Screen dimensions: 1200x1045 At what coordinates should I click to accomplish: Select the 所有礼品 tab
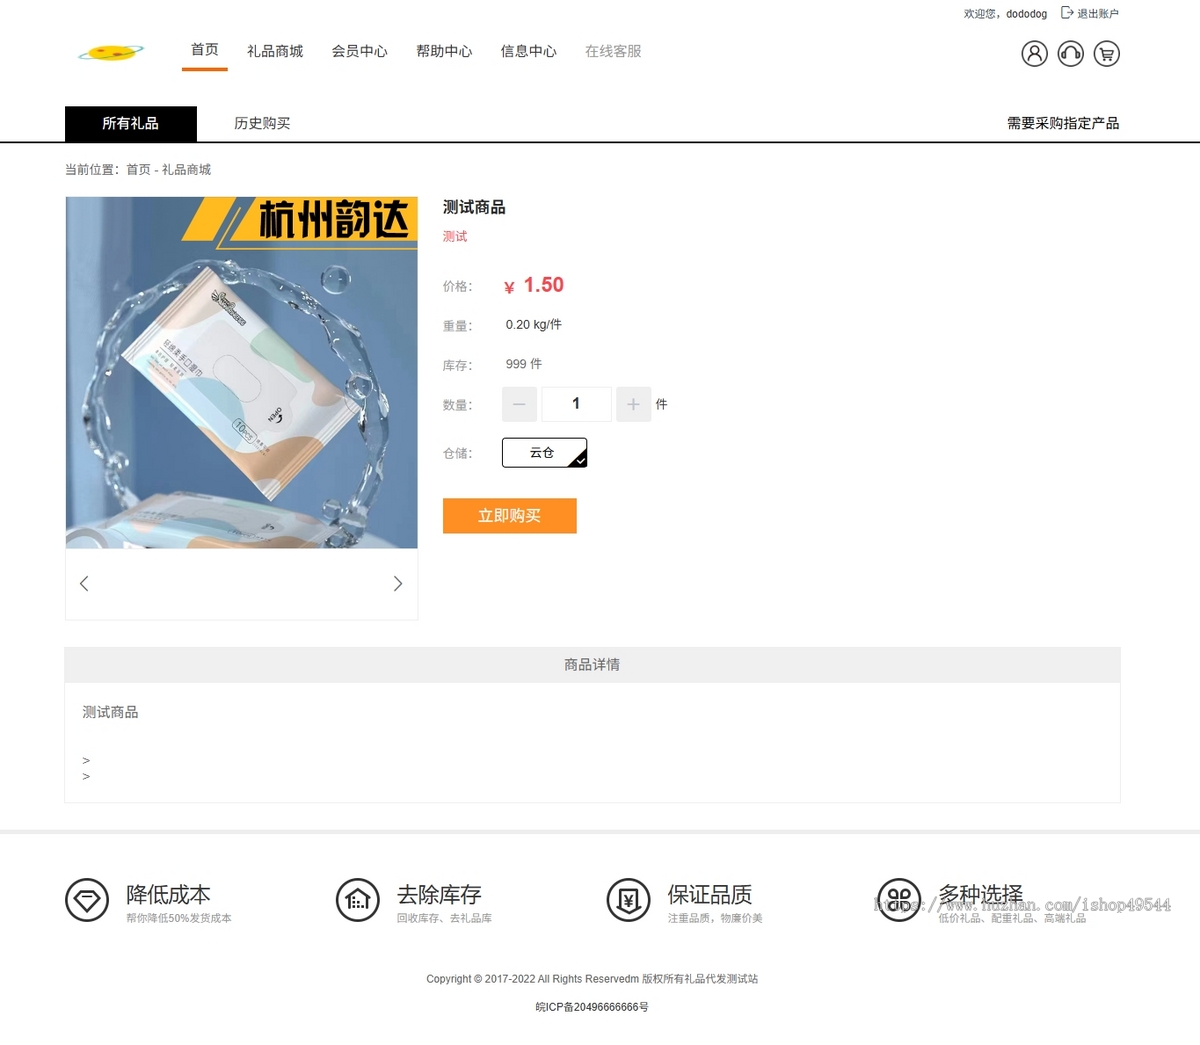[131, 123]
